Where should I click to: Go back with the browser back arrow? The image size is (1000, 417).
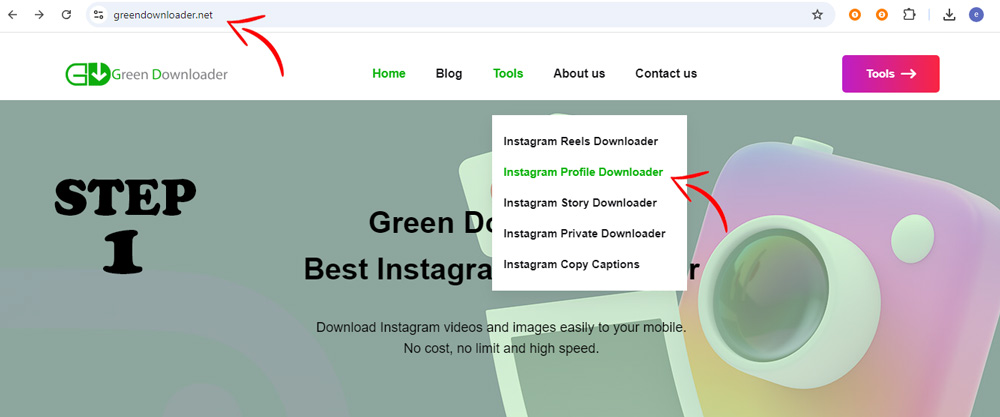(x=13, y=15)
